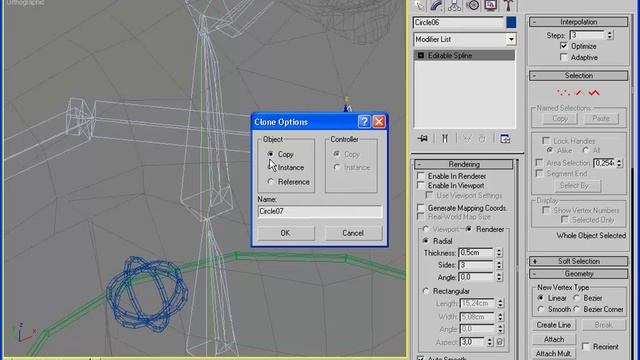The image size is (640, 360).
Task: Switch to the Modify panel tab
Action: click(x=437, y=5)
